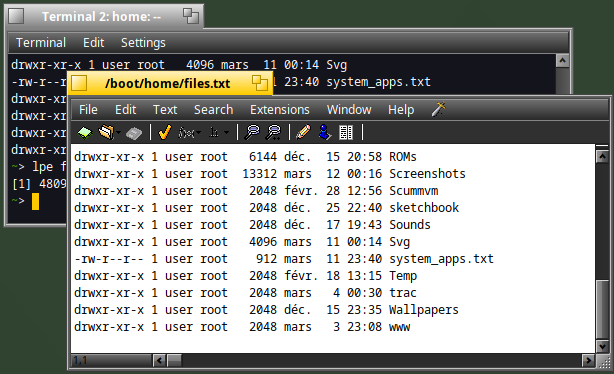Click the up arrow of Terminal scrollbar
This screenshot has height=374, width=614.
click(x=562, y=61)
